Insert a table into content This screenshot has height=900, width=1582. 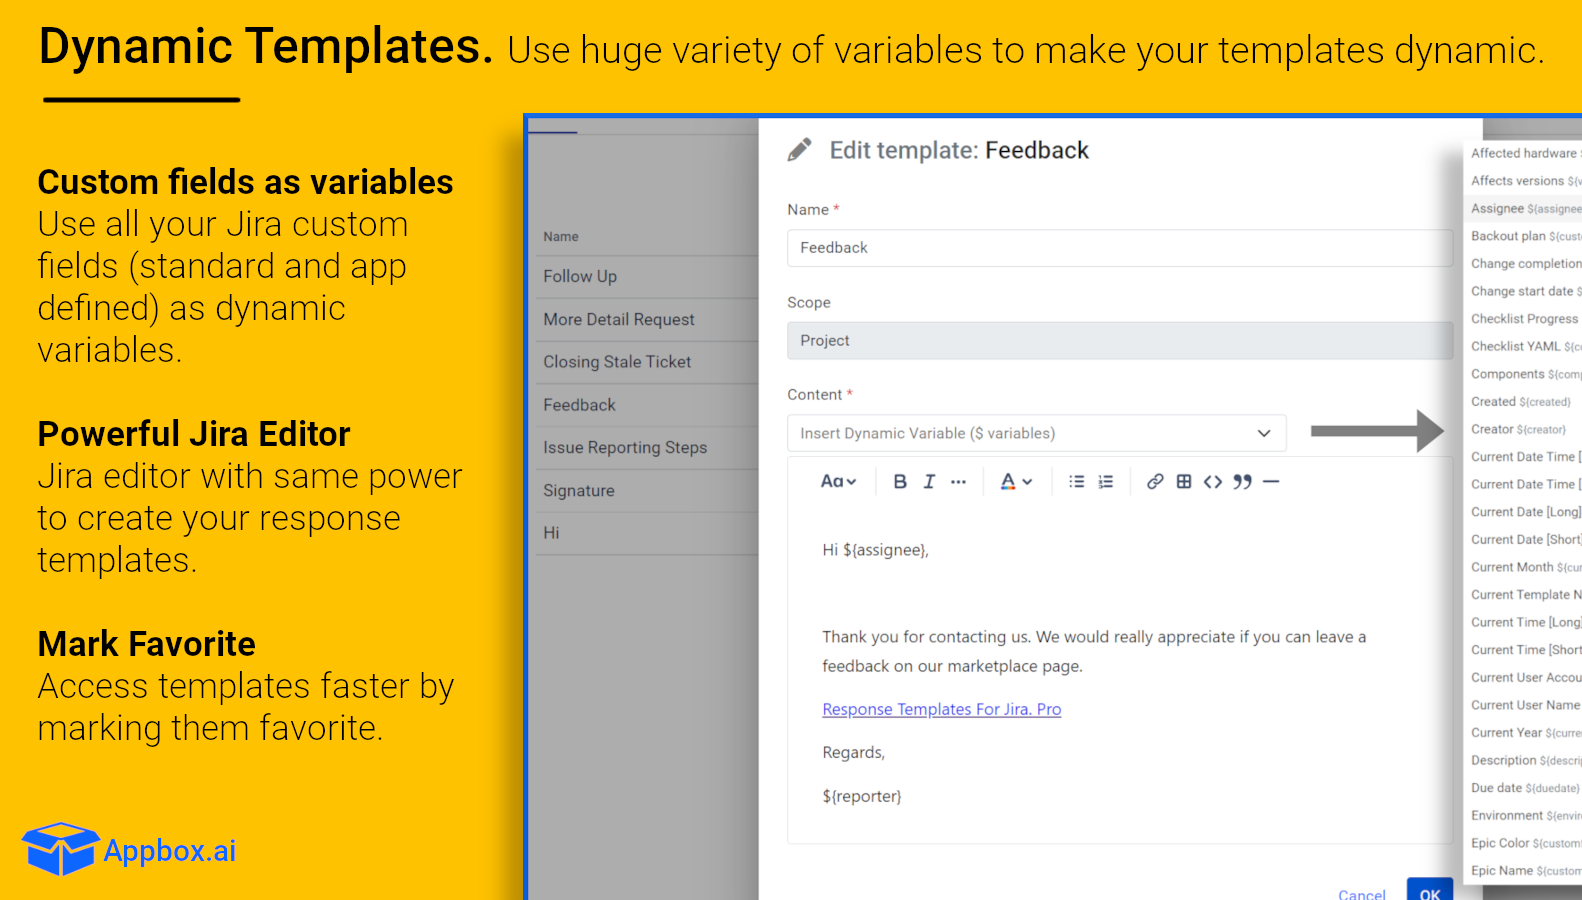[x=1184, y=482]
